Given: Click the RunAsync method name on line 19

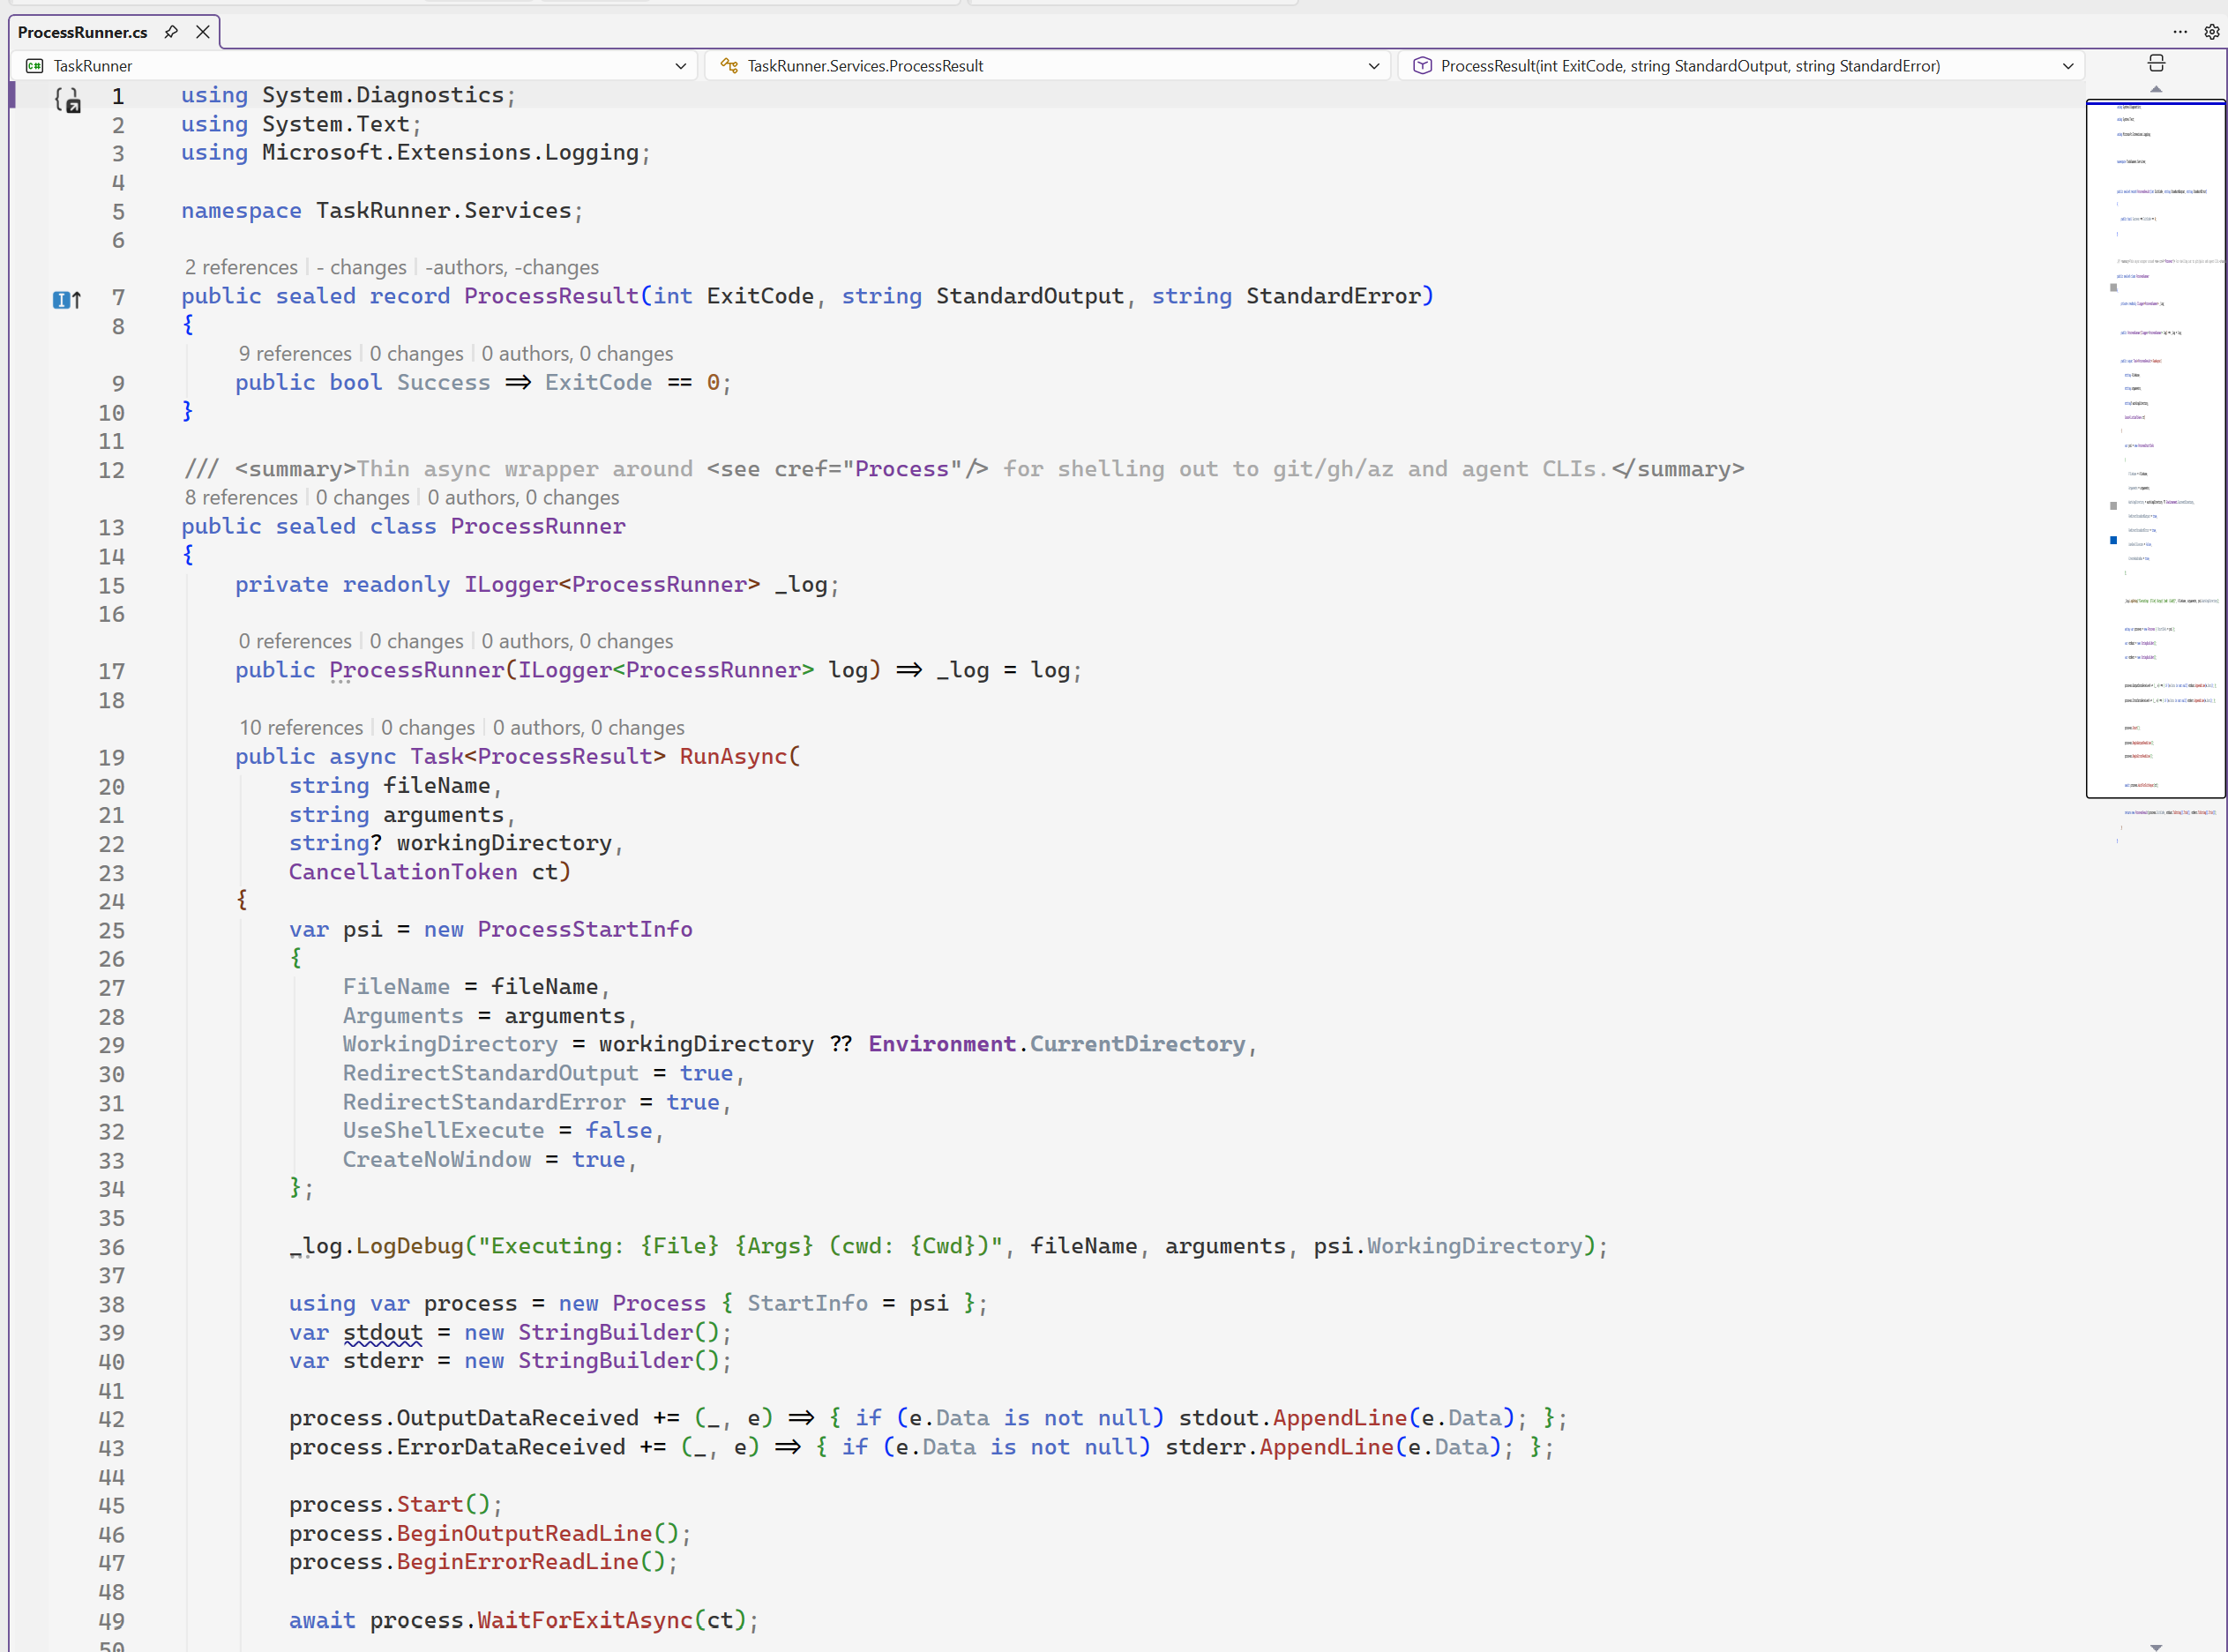Looking at the screenshot, I should point(733,757).
